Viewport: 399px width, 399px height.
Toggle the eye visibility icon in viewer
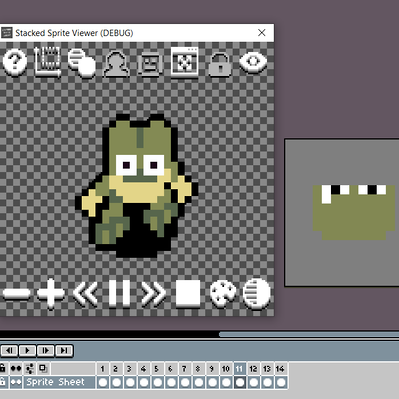tap(253, 62)
